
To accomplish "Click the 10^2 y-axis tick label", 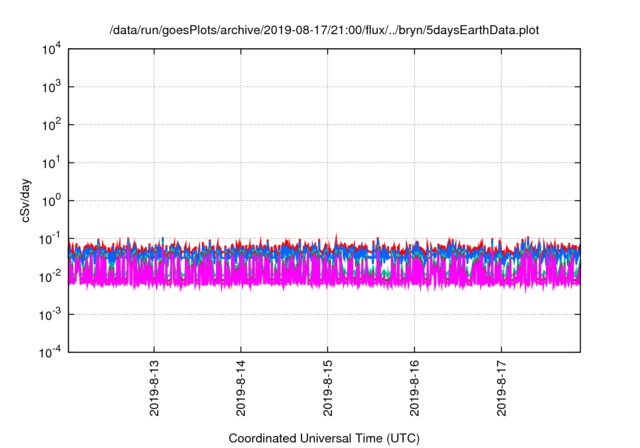I will click(x=51, y=125).
